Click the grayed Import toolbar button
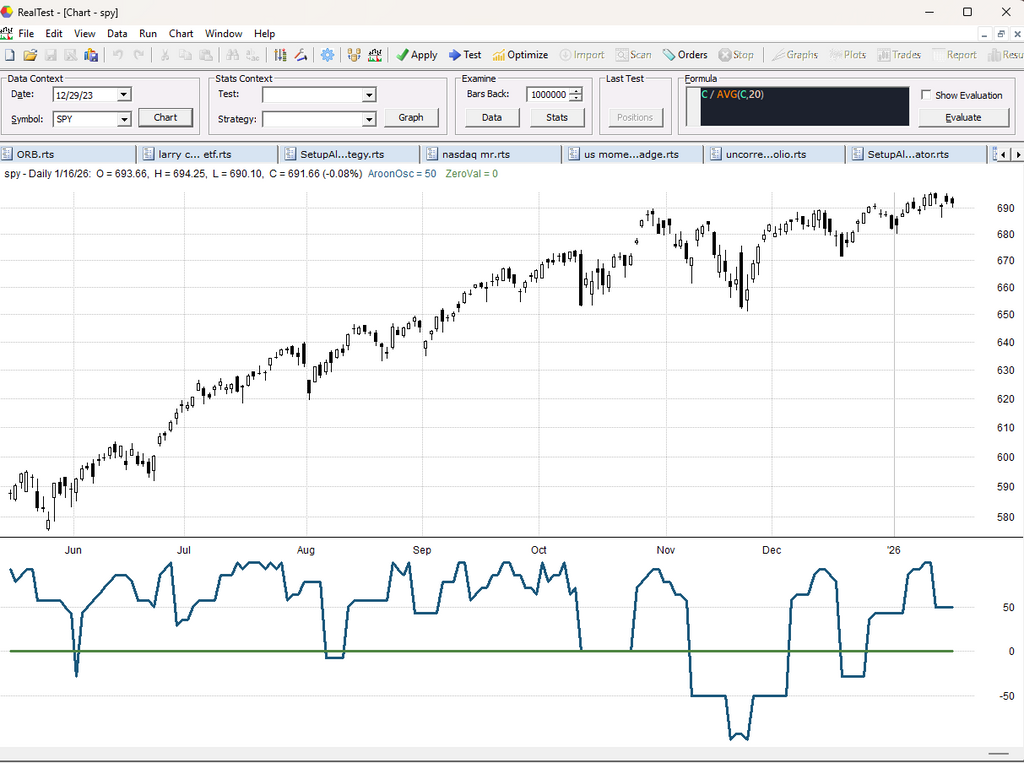The image size is (1024, 763). tap(582, 56)
